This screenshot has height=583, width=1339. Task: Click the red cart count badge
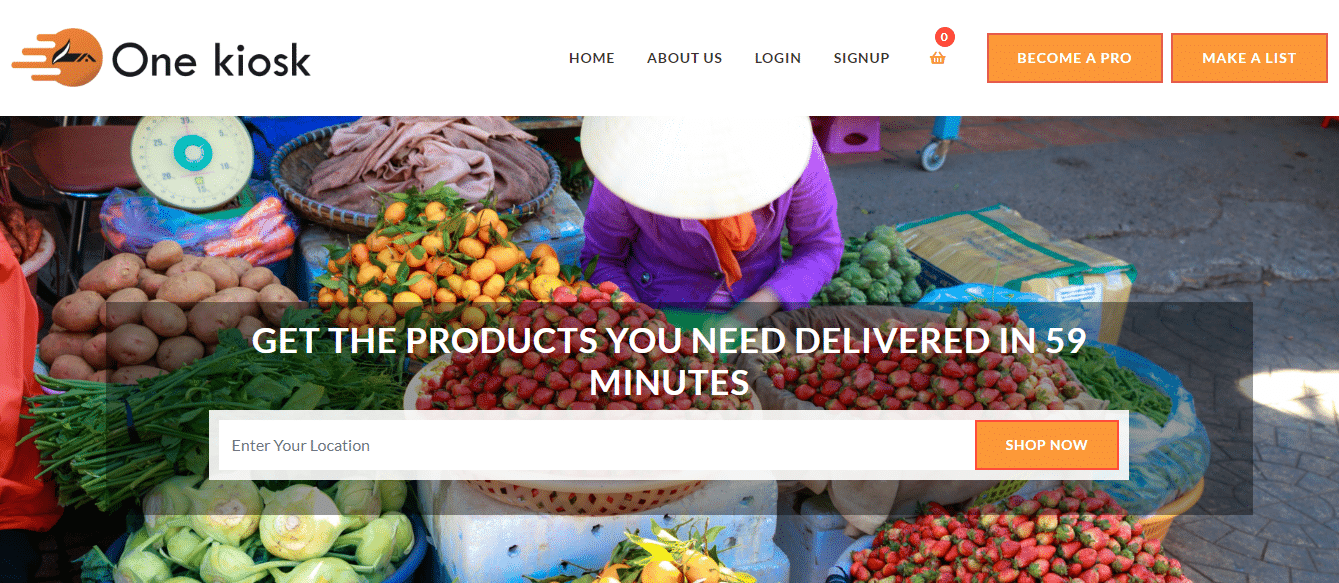coord(945,37)
